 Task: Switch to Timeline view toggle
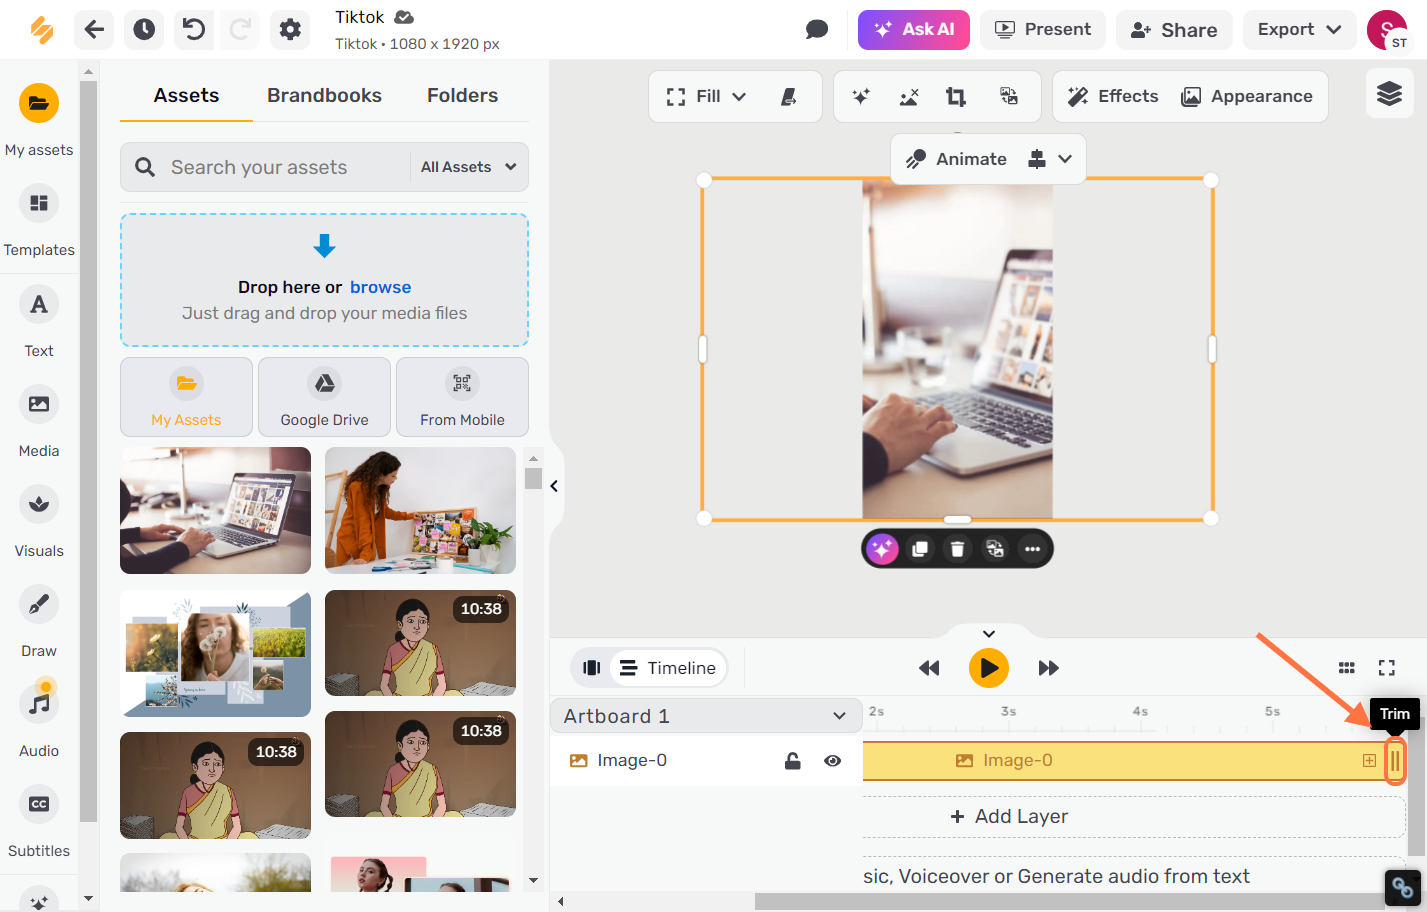click(x=668, y=668)
